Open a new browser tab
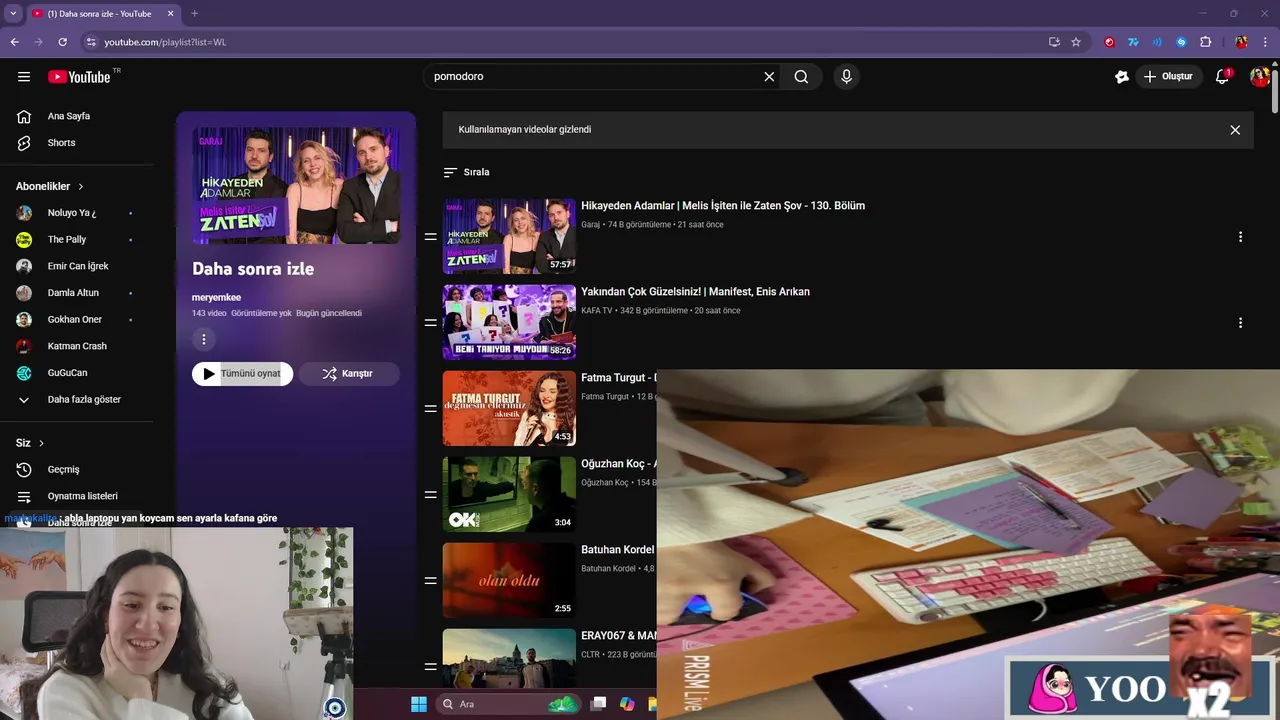This screenshot has width=1280, height=720. click(194, 14)
